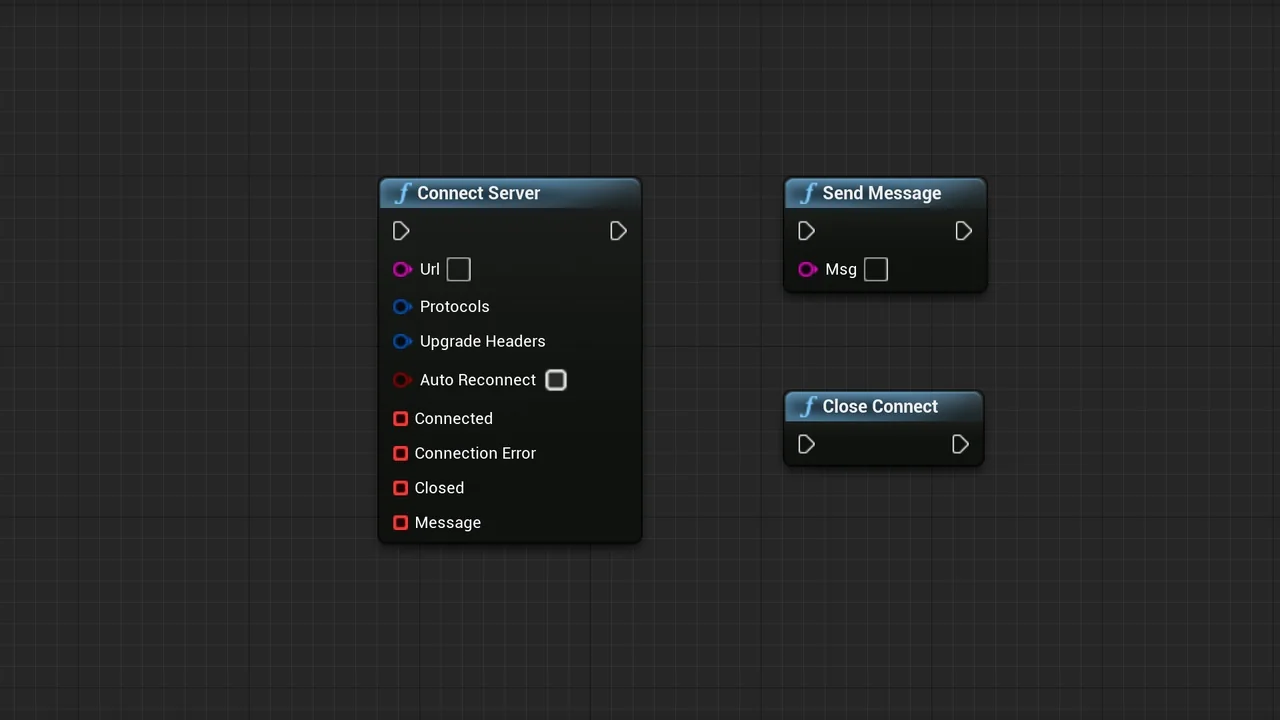Click the execution input arrow on Close Connect

pos(806,445)
